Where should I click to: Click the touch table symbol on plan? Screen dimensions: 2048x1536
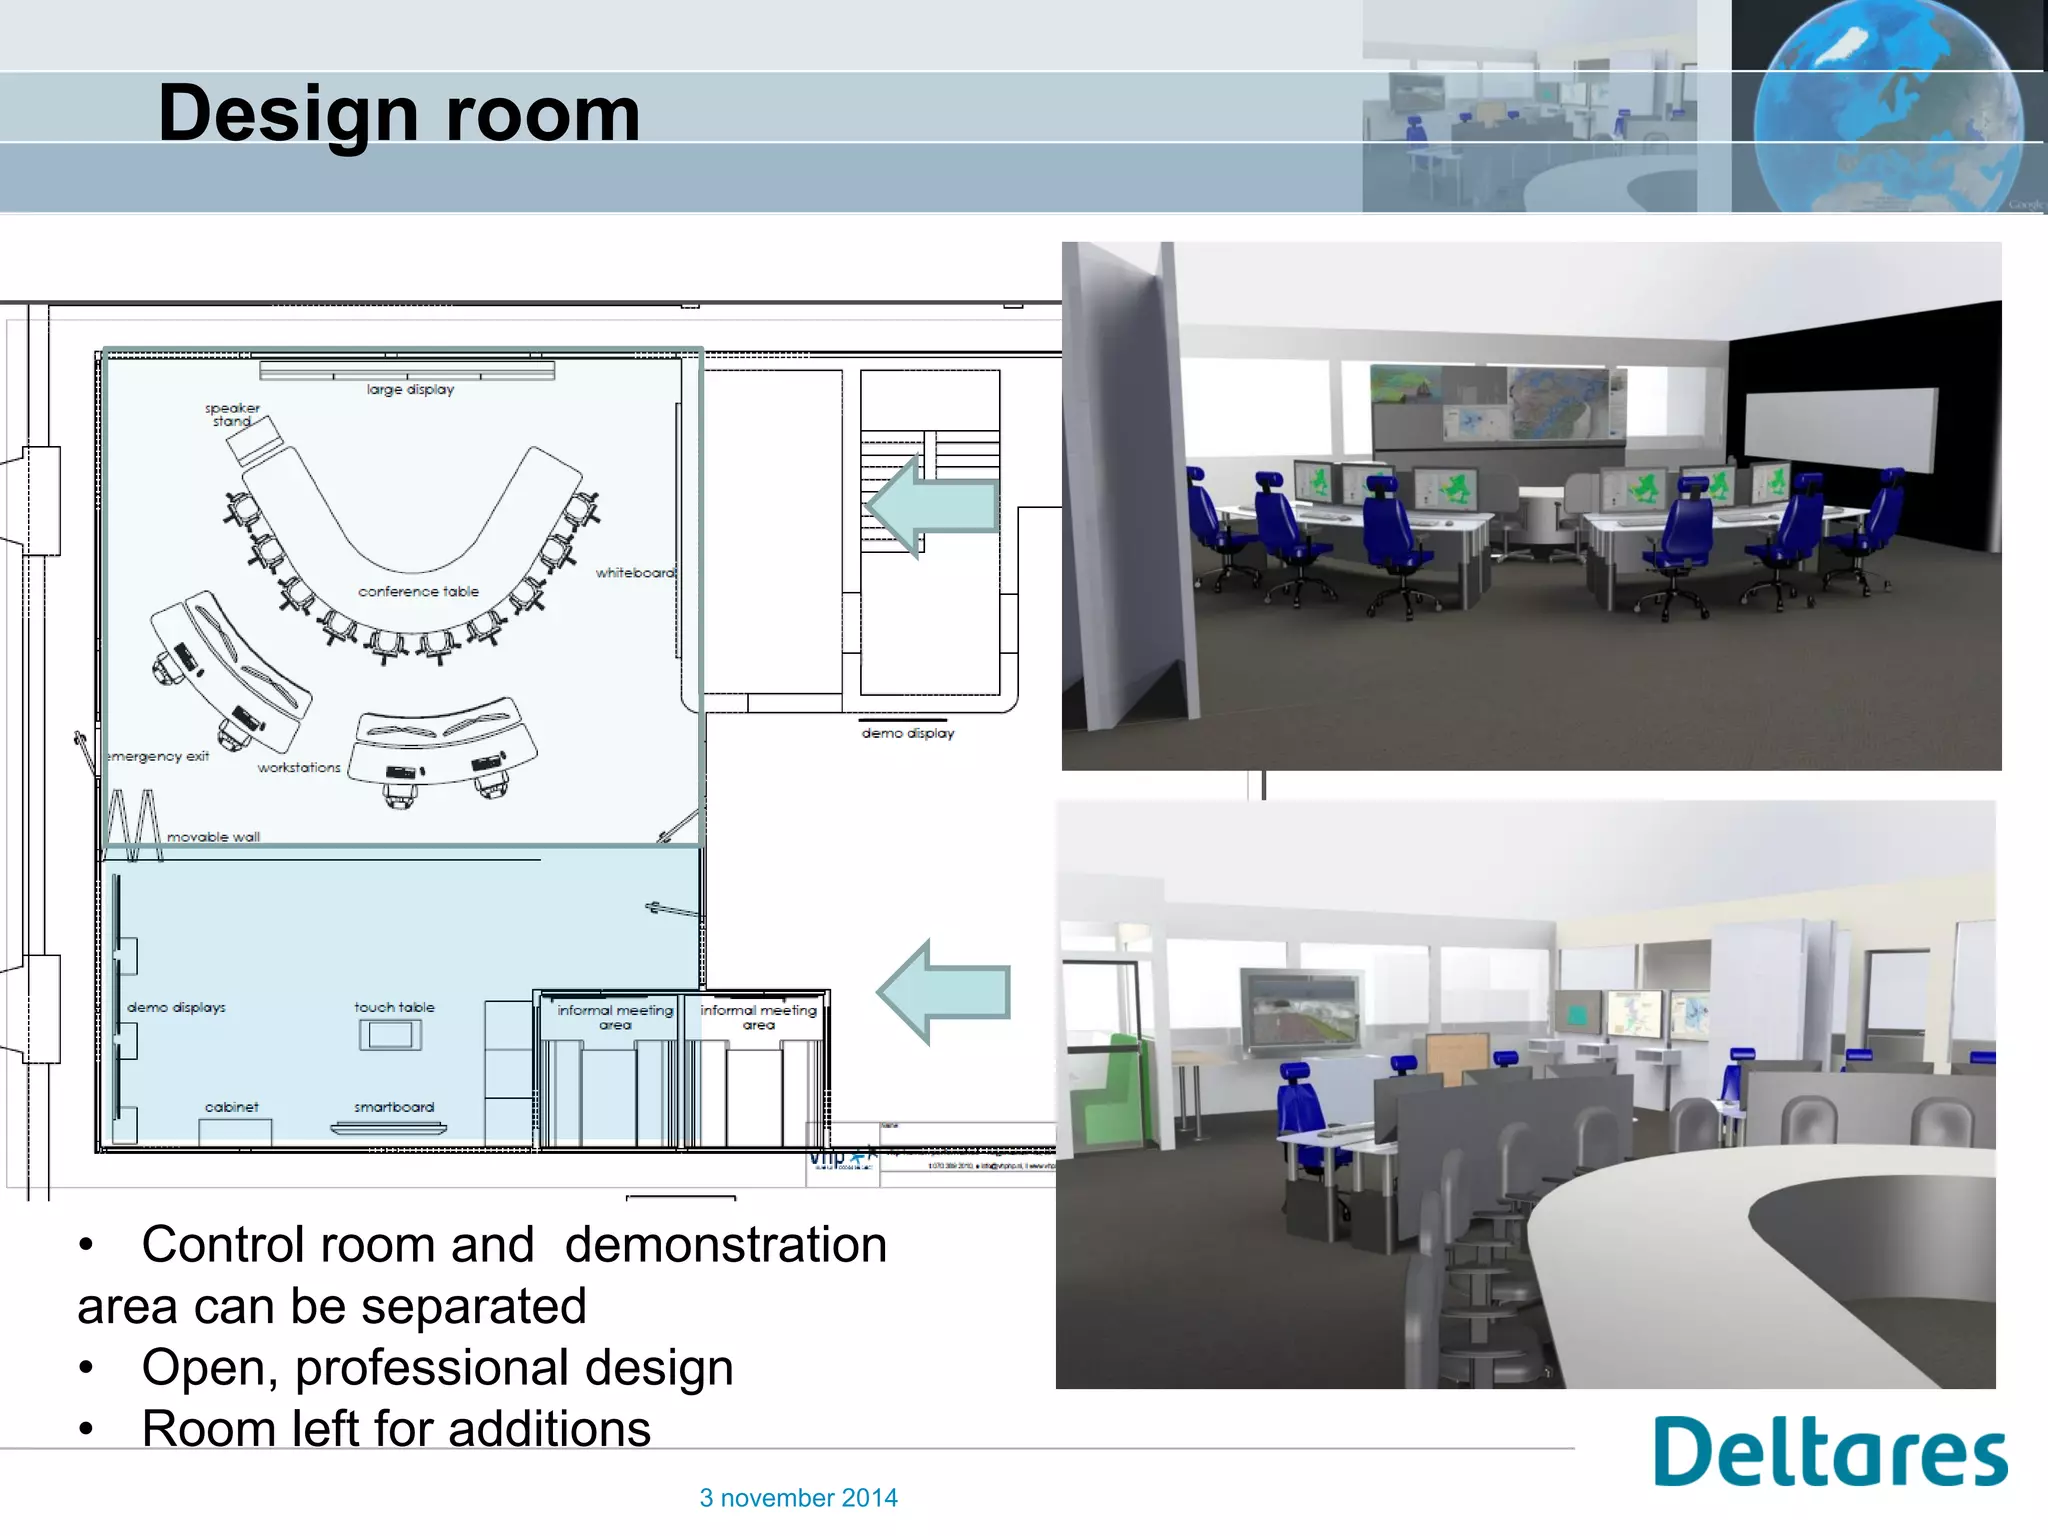(x=390, y=1035)
